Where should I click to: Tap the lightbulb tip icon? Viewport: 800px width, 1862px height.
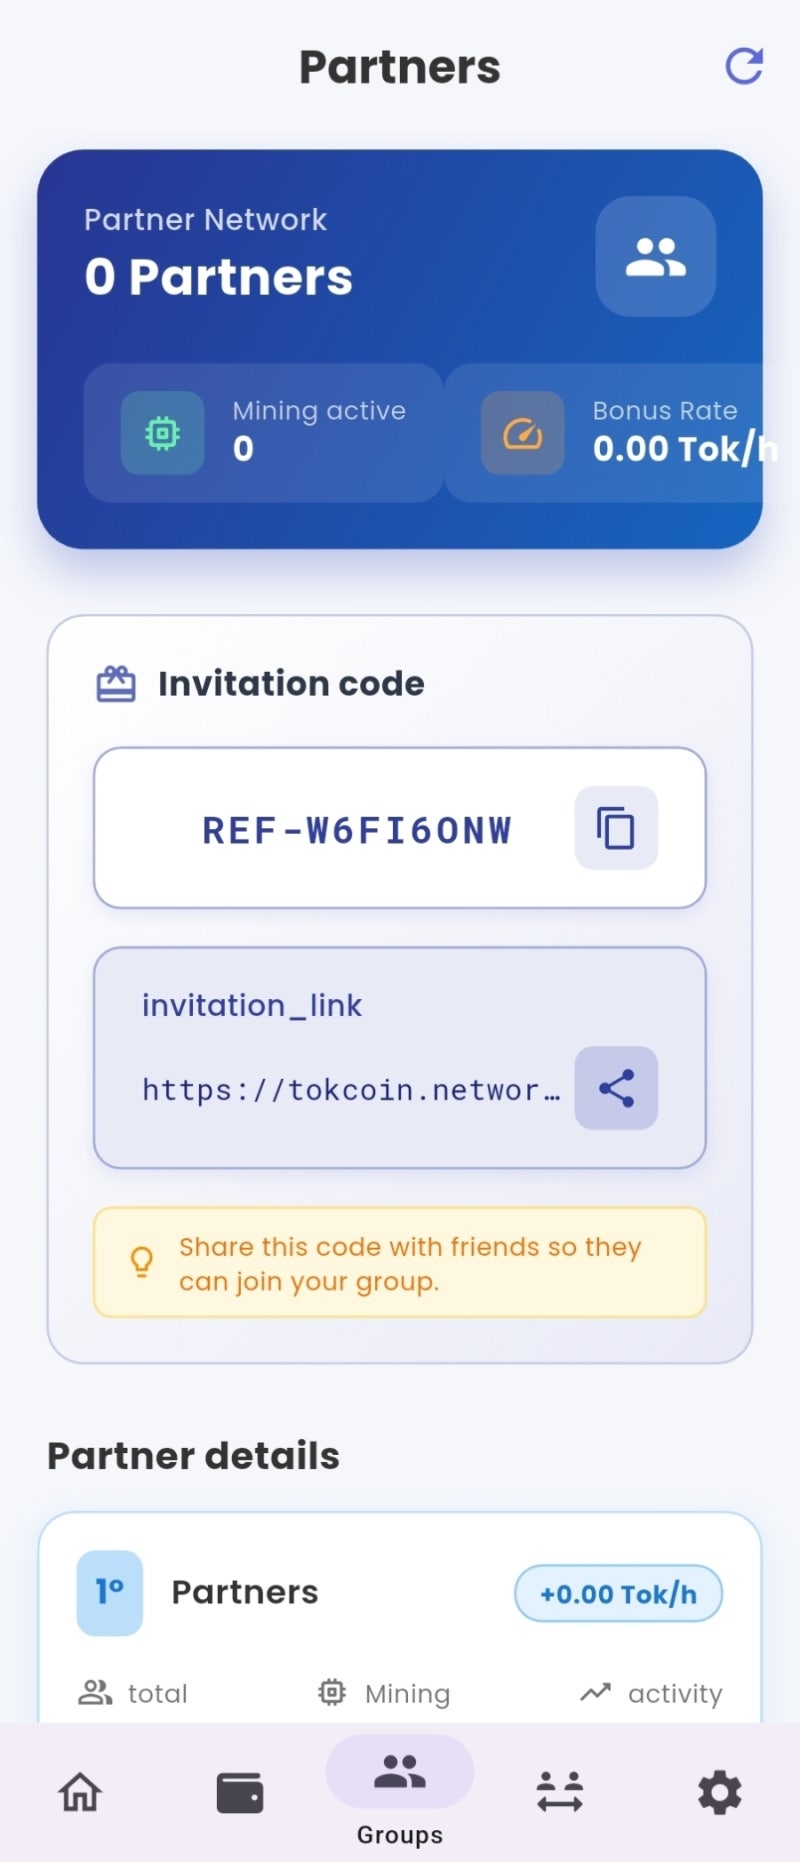(x=142, y=1262)
